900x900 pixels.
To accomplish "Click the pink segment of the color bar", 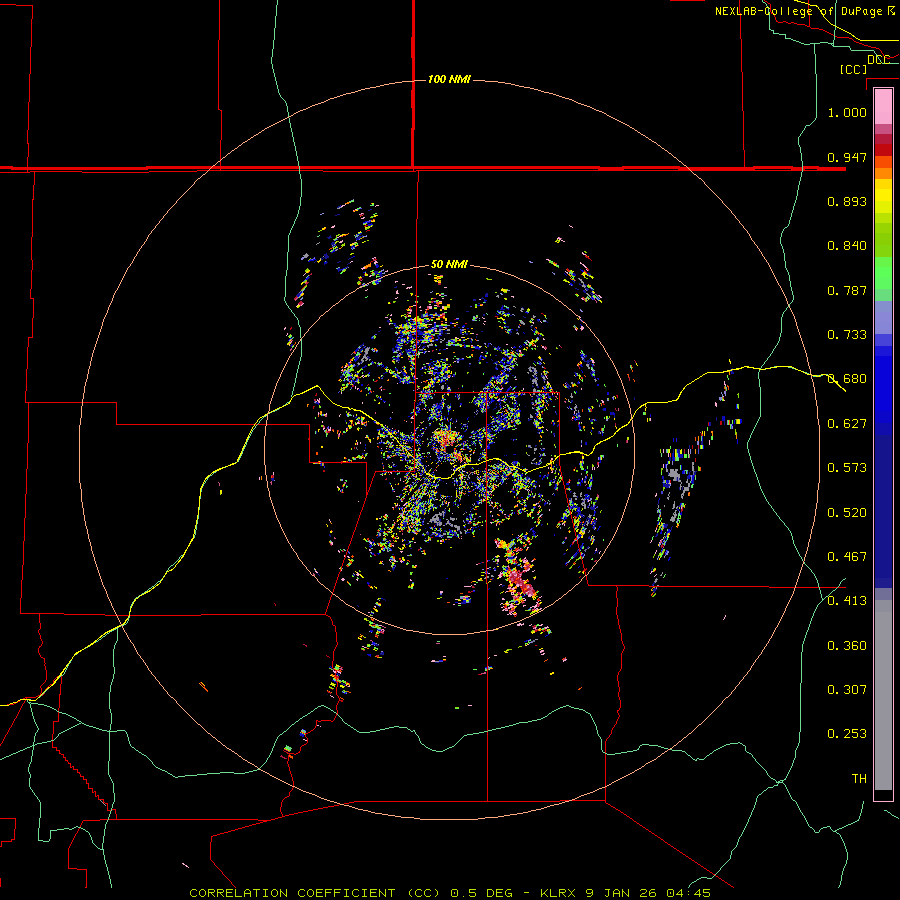I will click(x=883, y=107).
